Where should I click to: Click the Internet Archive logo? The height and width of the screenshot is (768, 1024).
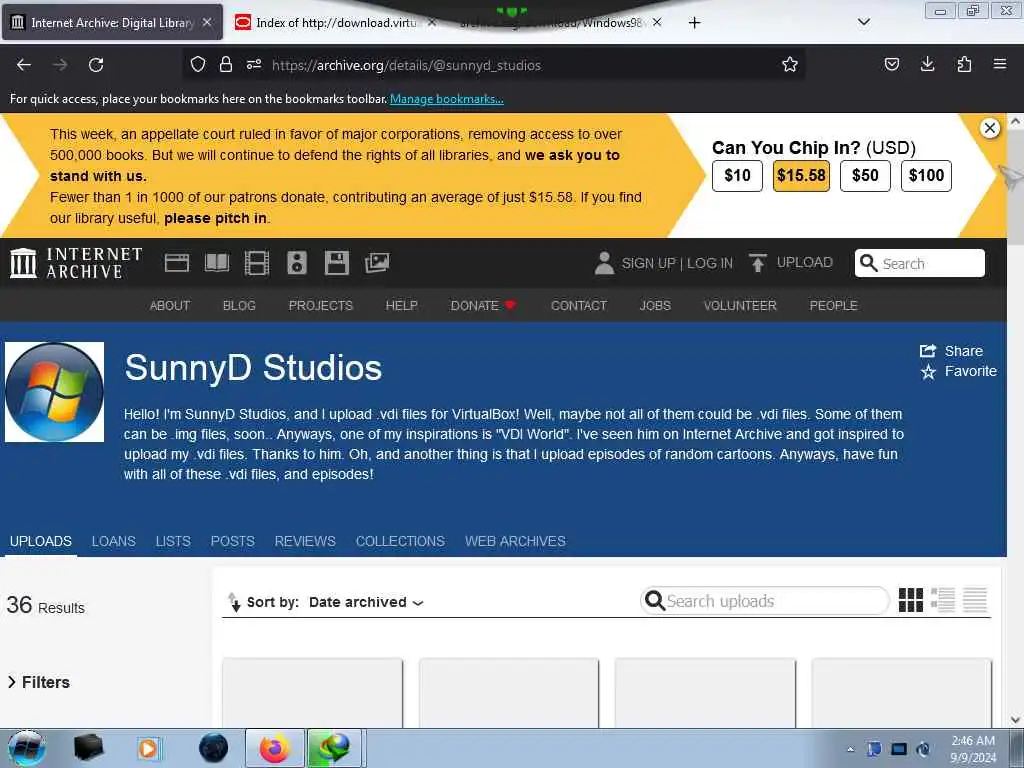[x=76, y=263]
